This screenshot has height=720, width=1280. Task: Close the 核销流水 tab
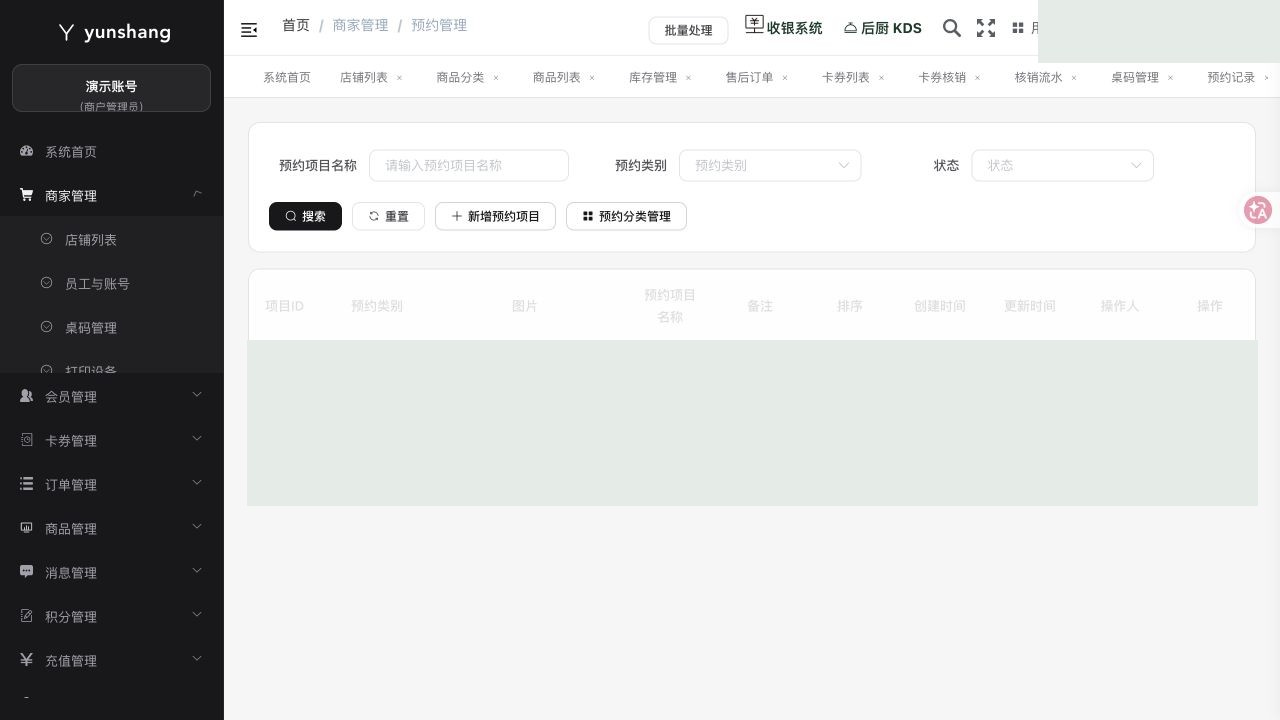pos(1075,77)
